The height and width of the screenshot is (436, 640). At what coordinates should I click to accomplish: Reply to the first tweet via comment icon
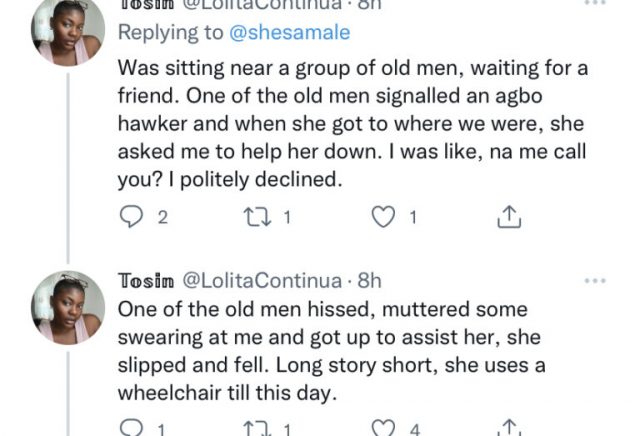[133, 218]
